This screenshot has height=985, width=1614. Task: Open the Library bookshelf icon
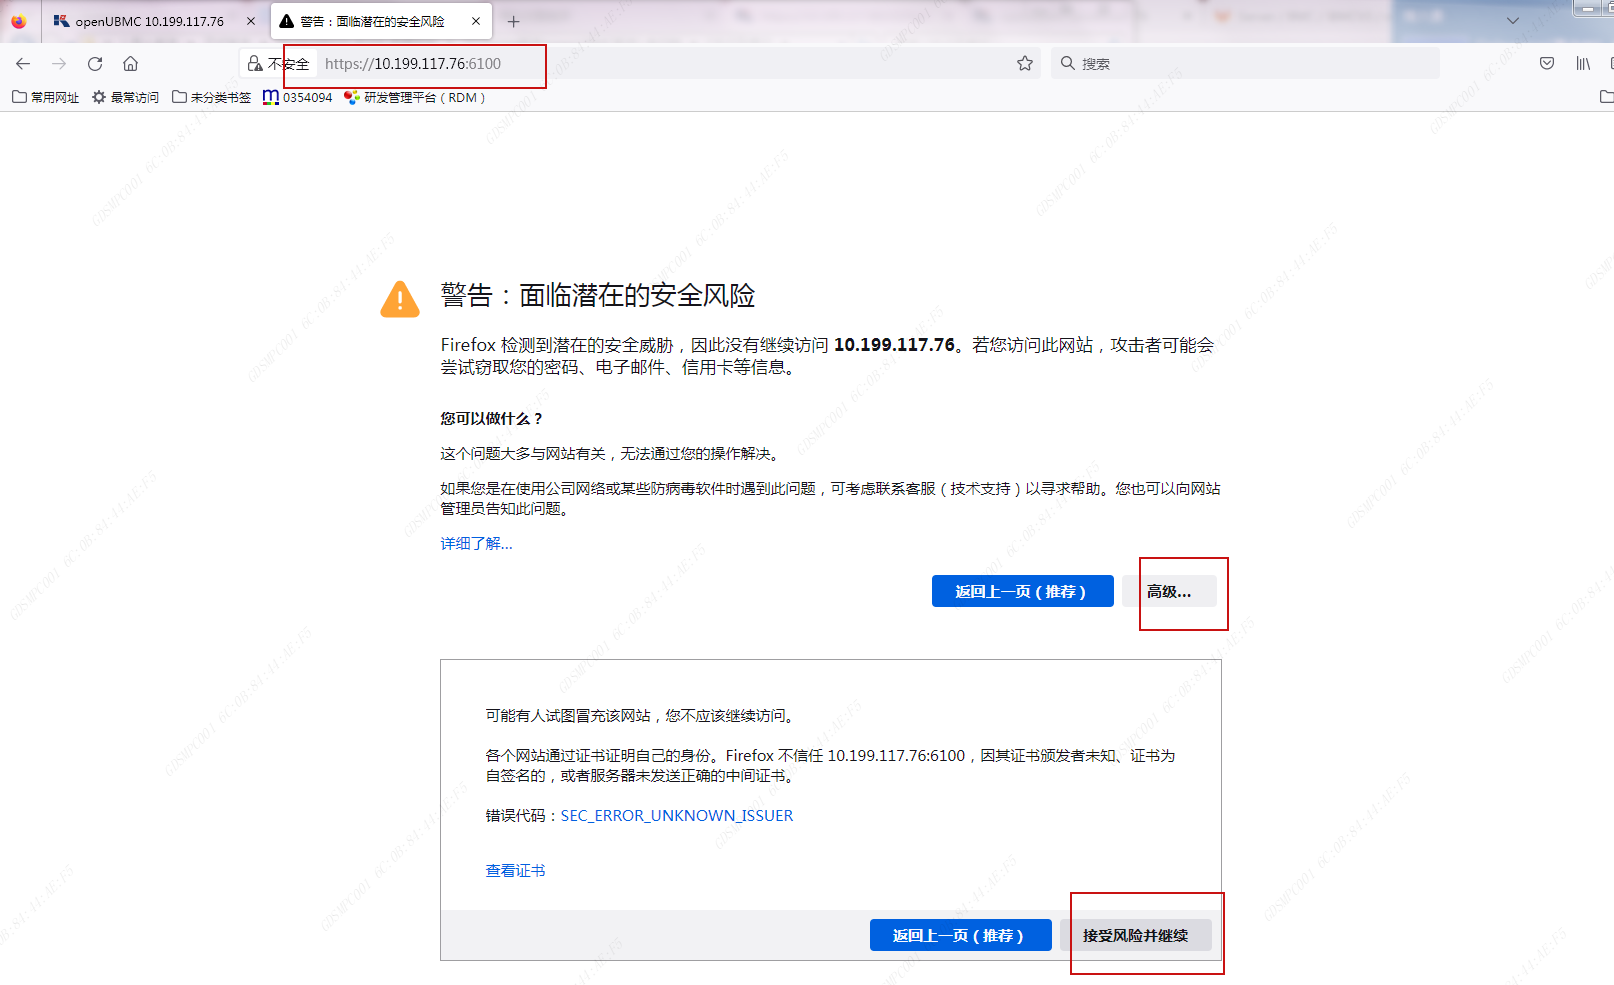1583,64
